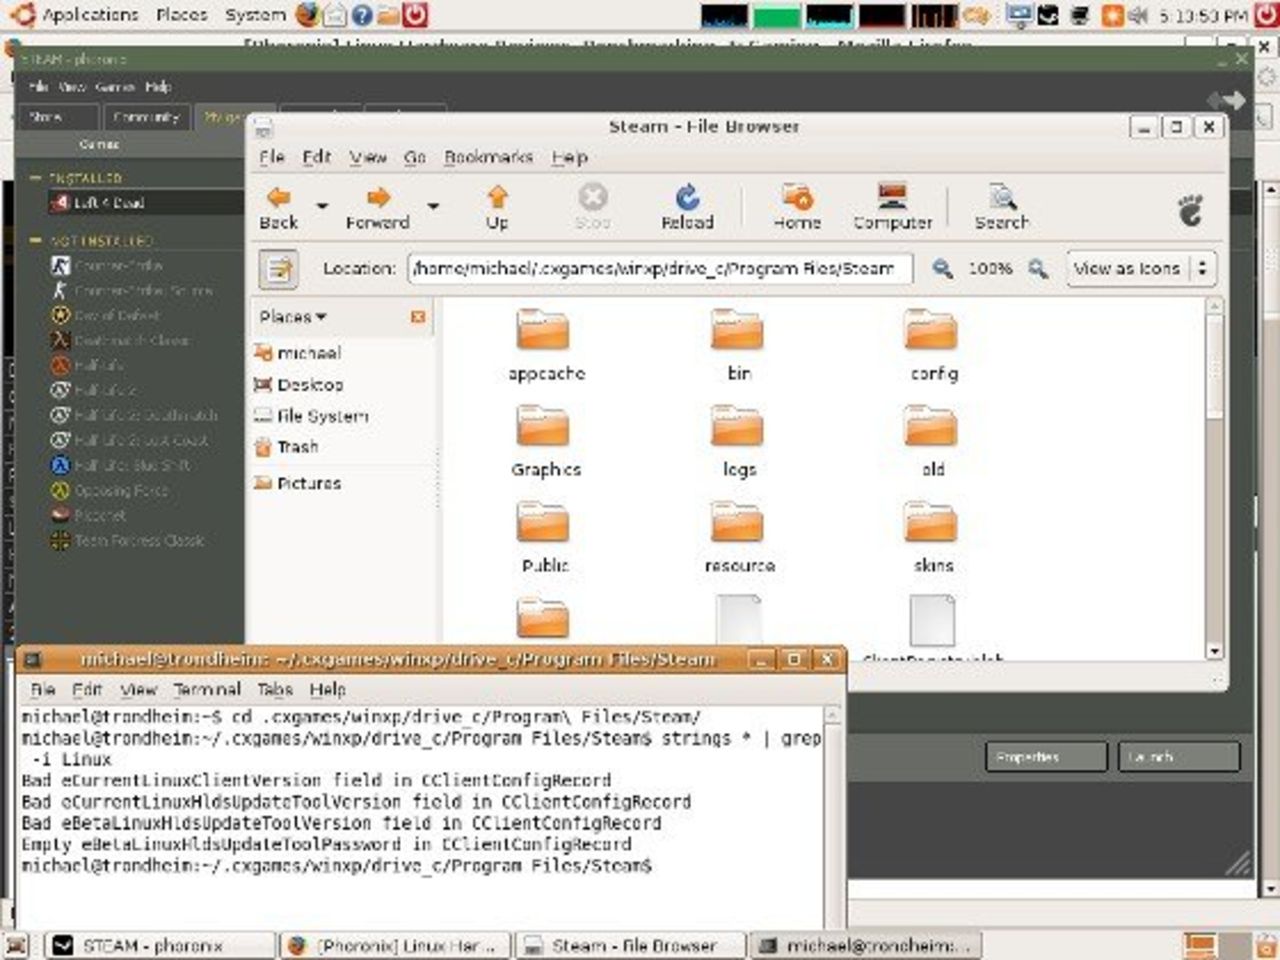This screenshot has height=960, width=1280.
Task: Collapse the NOT INSTALLED games section
Action: click(36, 241)
